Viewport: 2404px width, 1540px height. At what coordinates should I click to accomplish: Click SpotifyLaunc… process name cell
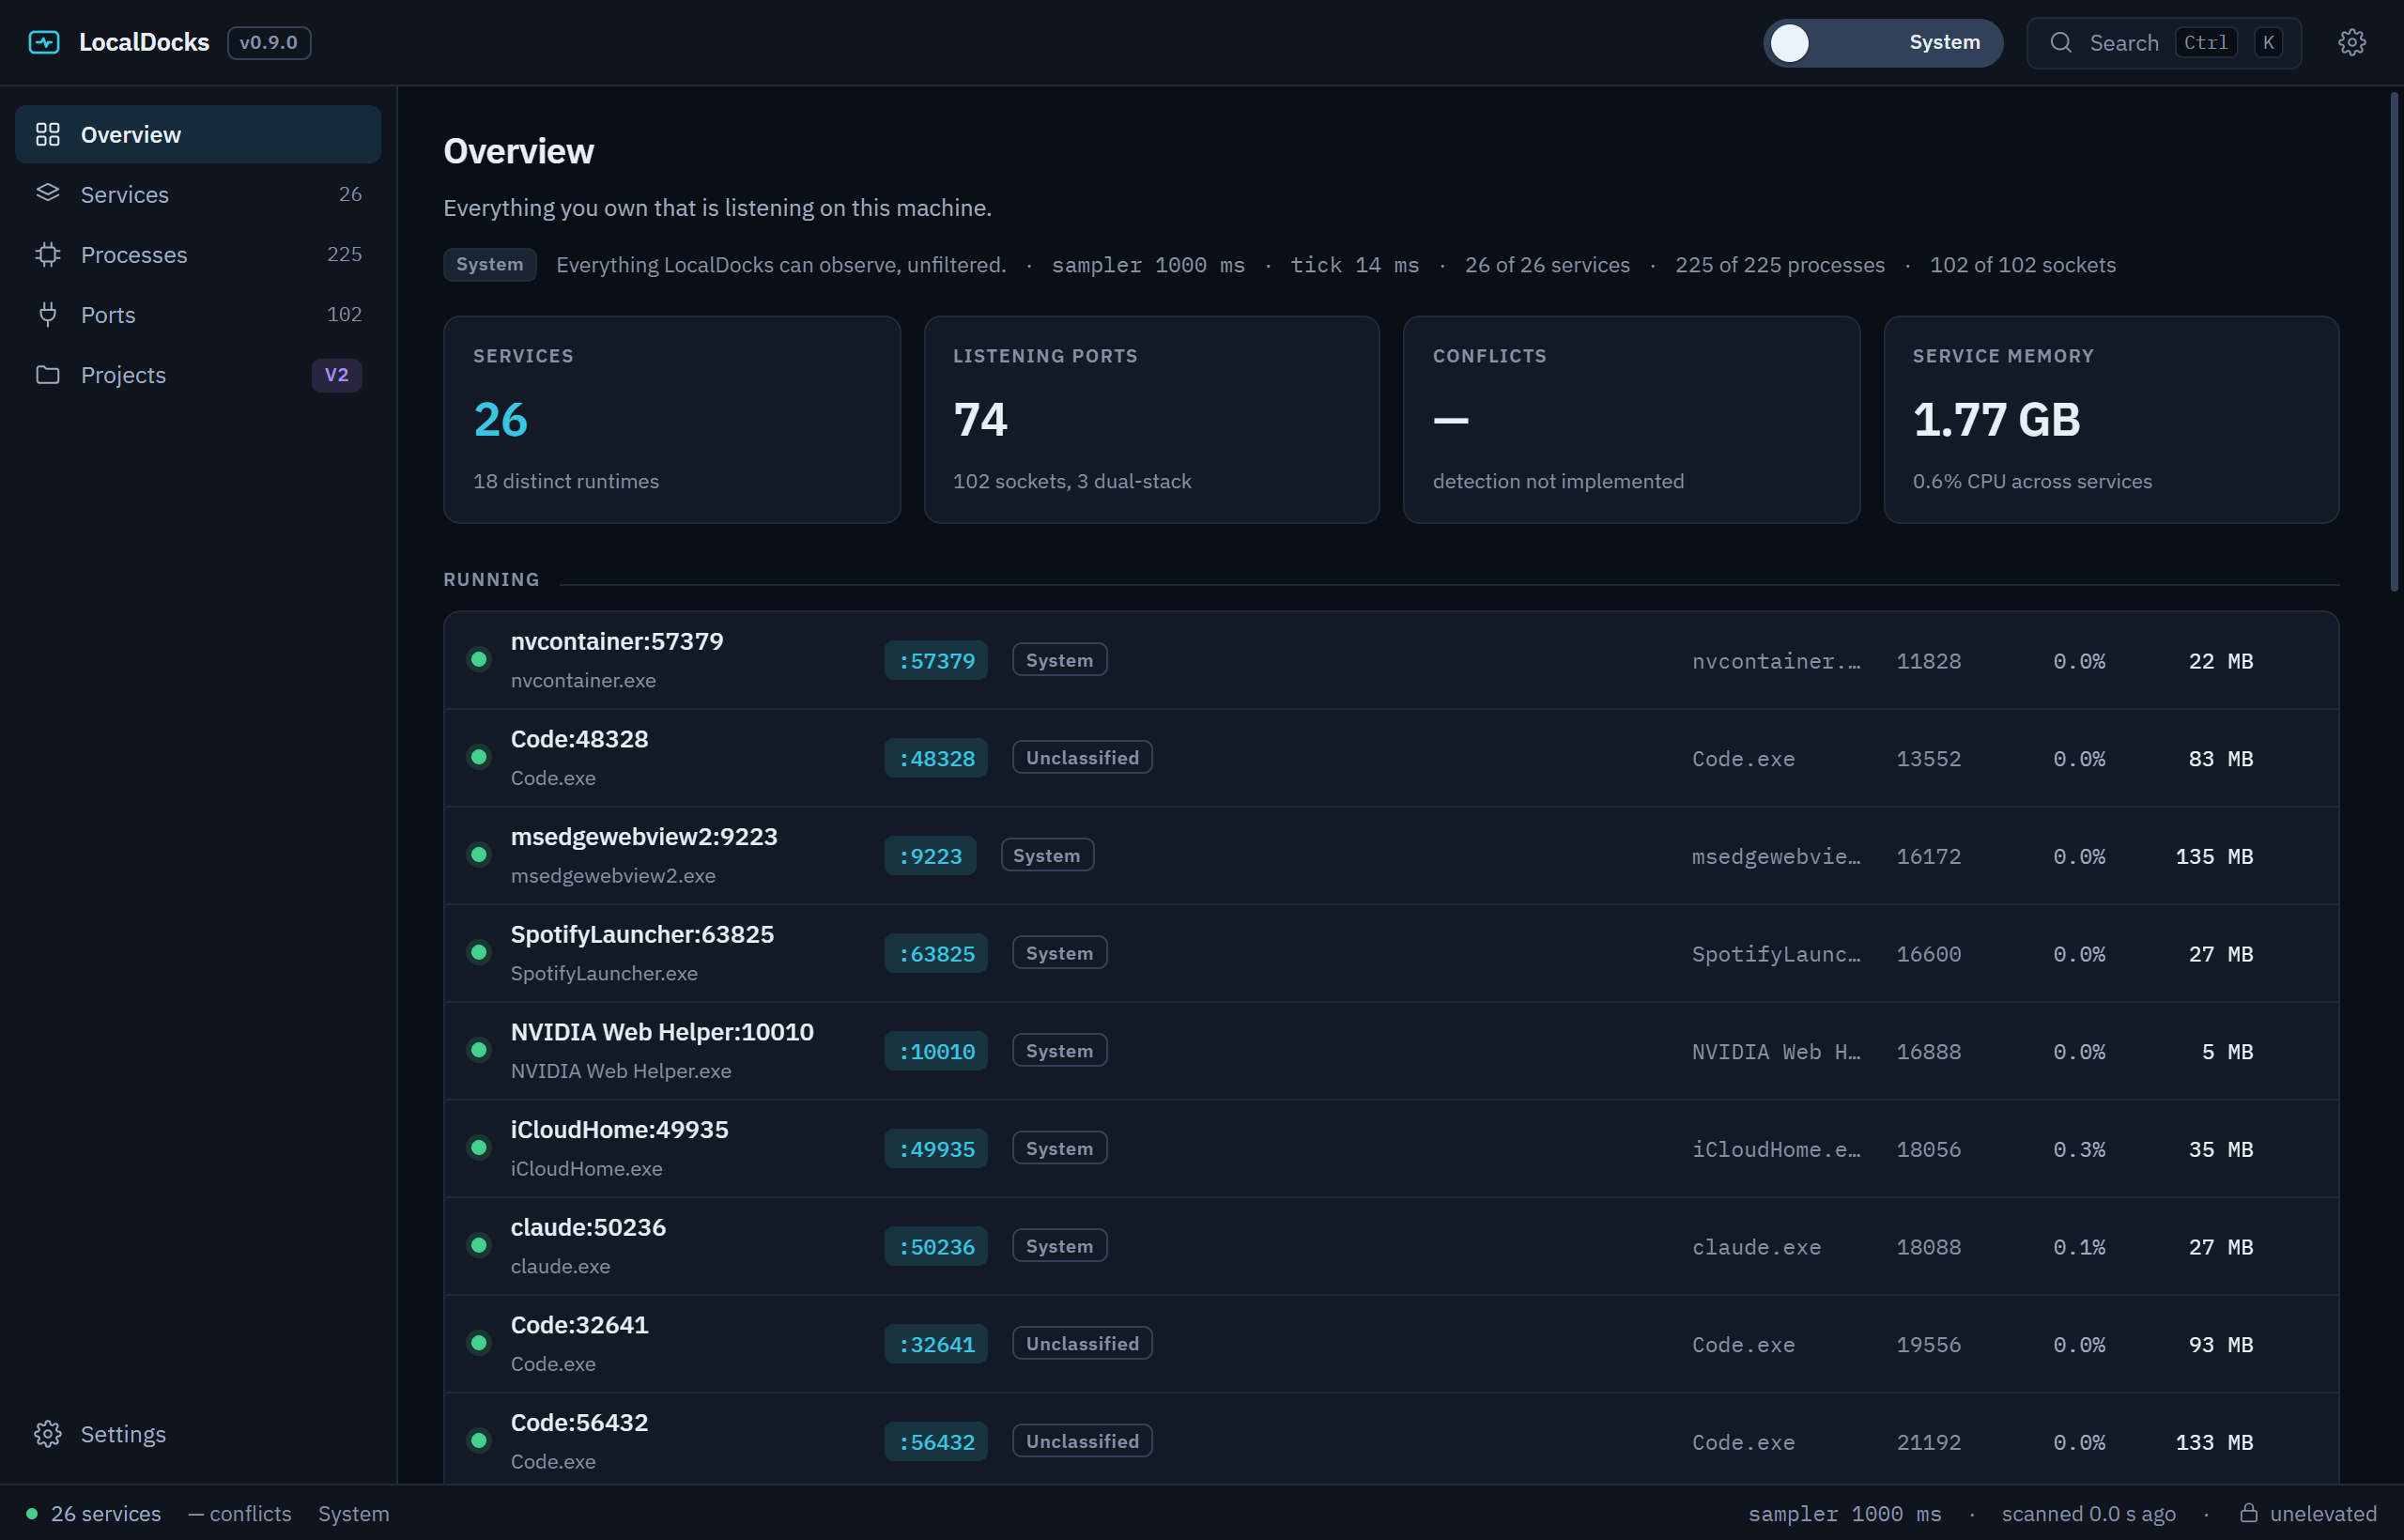pyautogui.click(x=1776, y=954)
